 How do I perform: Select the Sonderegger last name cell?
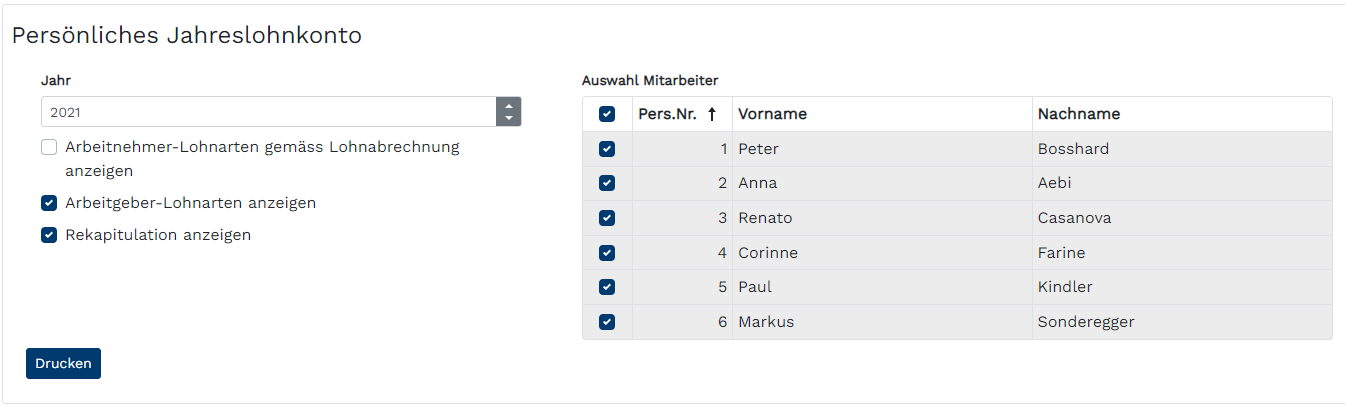coord(1086,322)
